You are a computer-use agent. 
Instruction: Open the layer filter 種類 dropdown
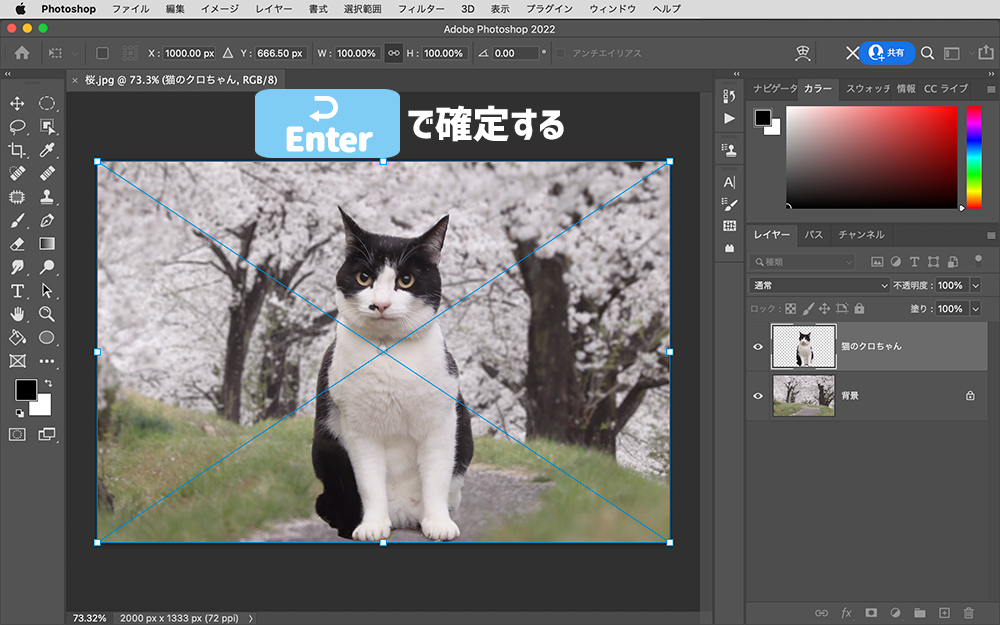coord(802,261)
